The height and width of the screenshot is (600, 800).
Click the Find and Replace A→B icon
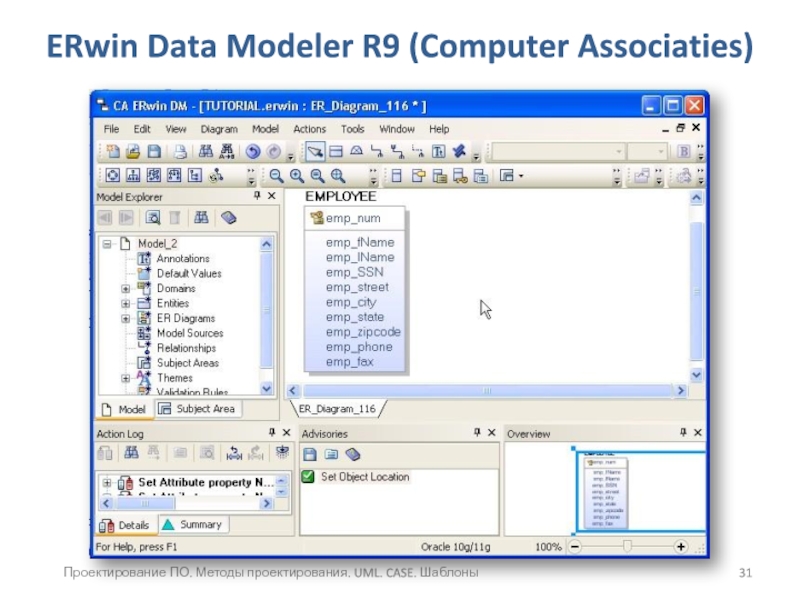click(227, 152)
